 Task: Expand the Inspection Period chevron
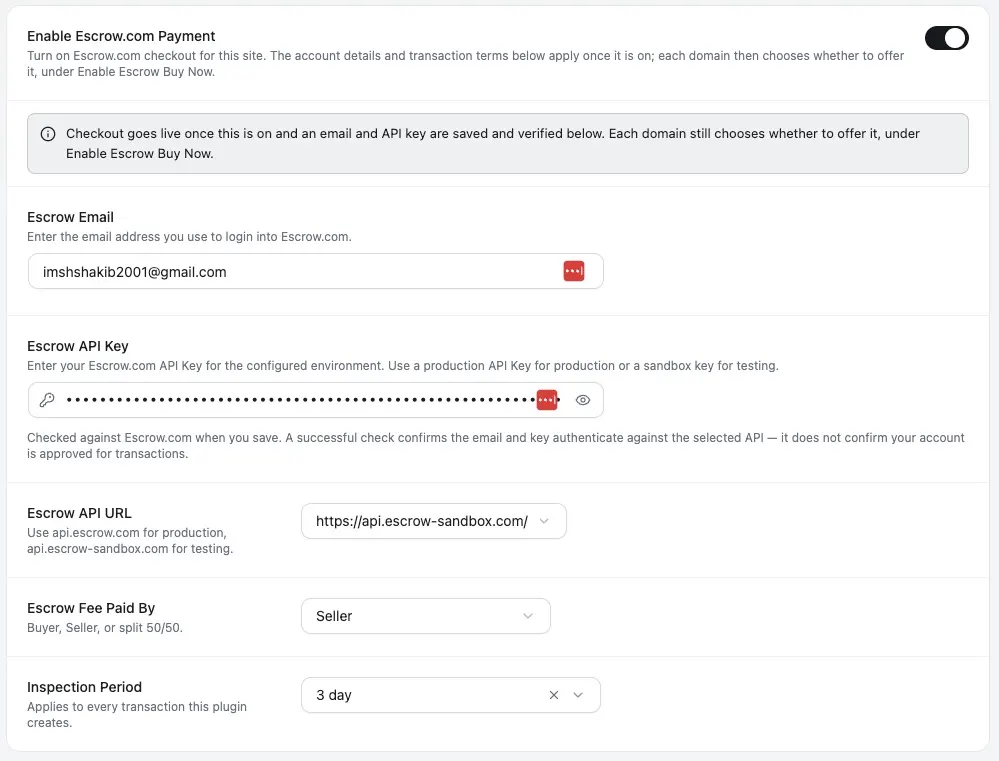(578, 695)
